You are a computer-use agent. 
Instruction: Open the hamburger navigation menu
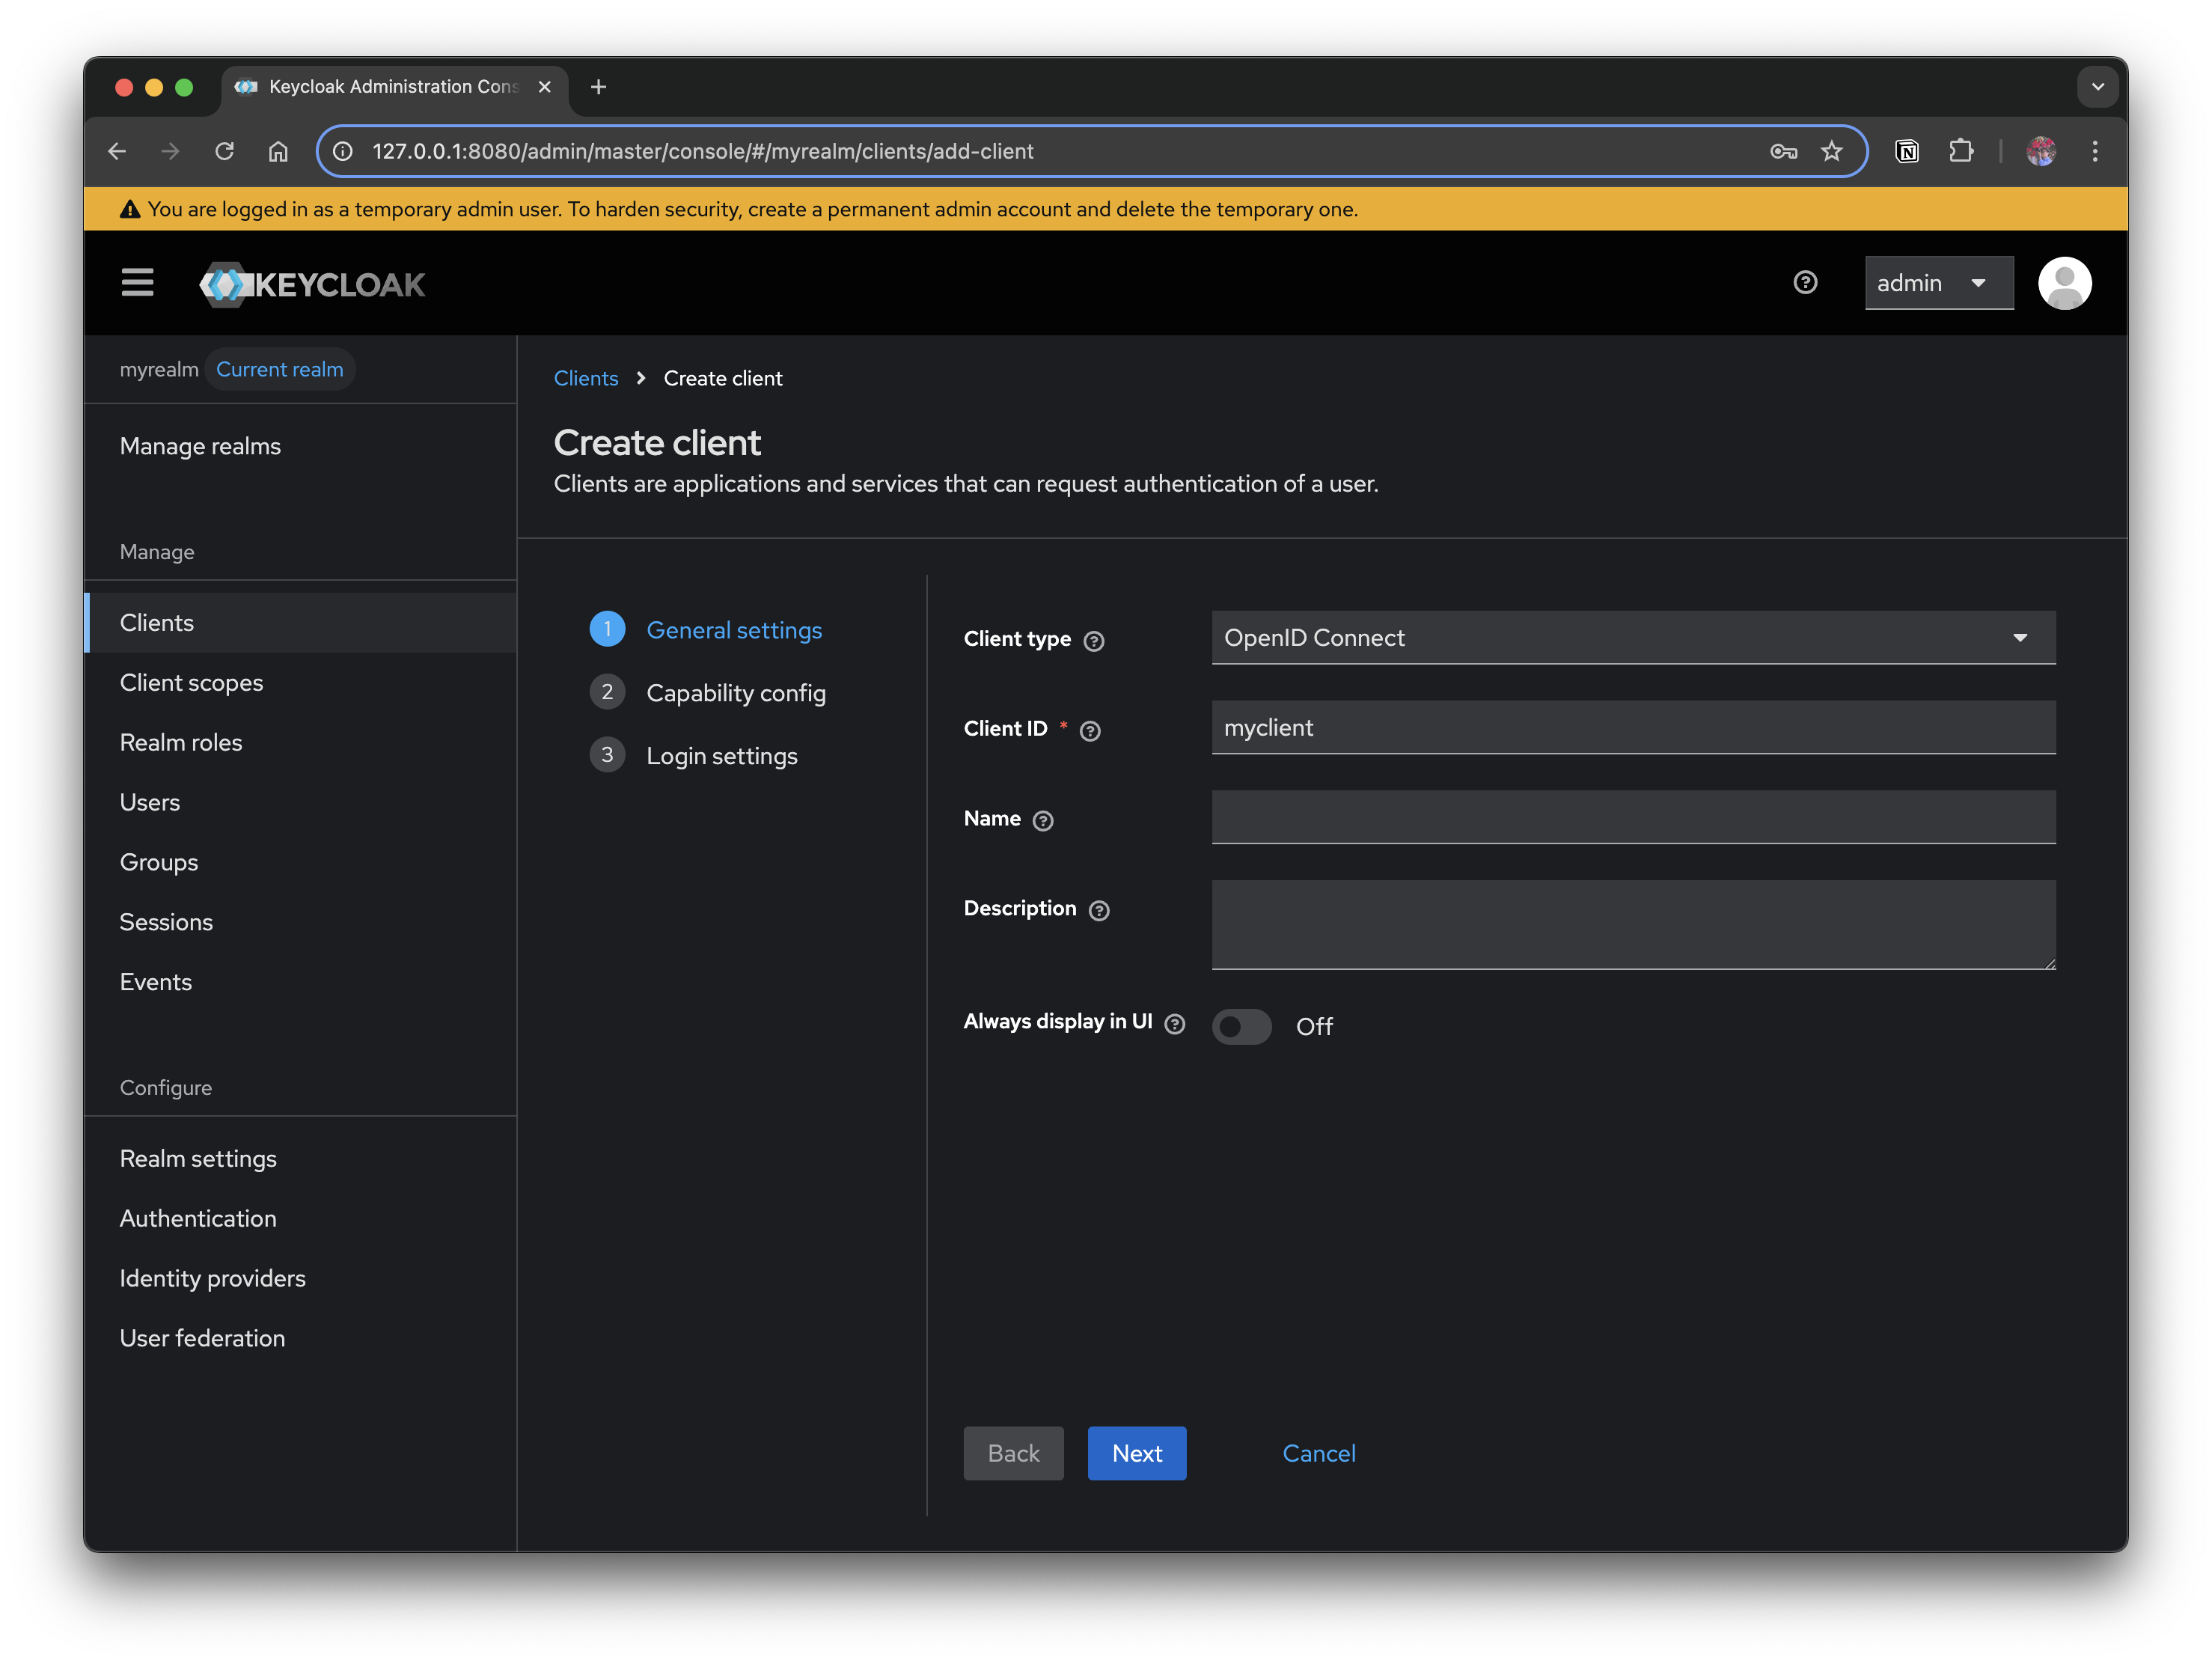pyautogui.click(x=137, y=283)
